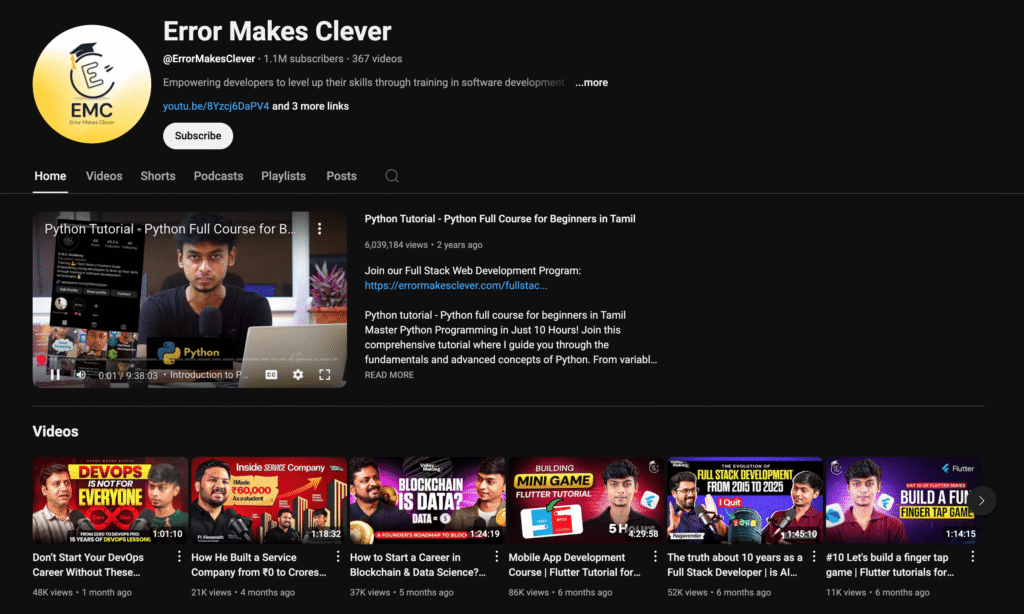Open '#10 Let's build a finger tap game' title
This screenshot has height=614, width=1024.
coord(890,564)
